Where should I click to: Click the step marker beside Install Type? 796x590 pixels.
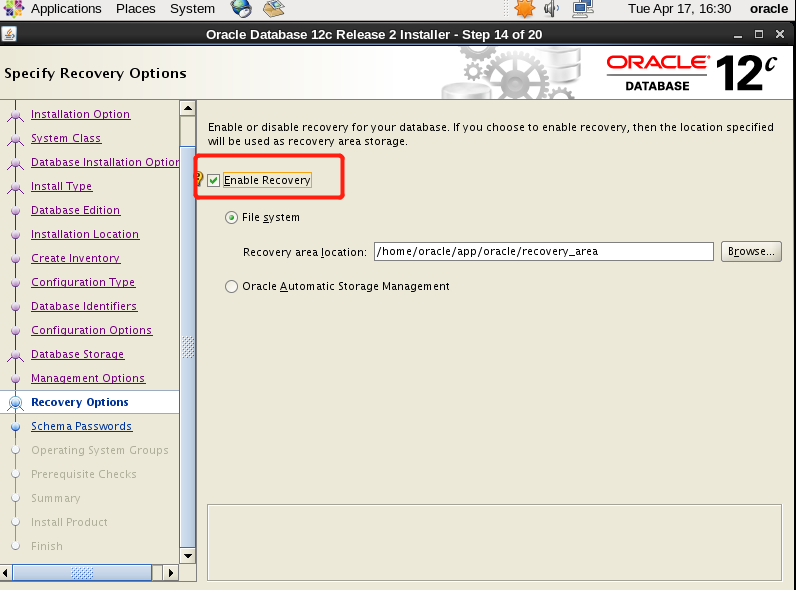click(16, 187)
